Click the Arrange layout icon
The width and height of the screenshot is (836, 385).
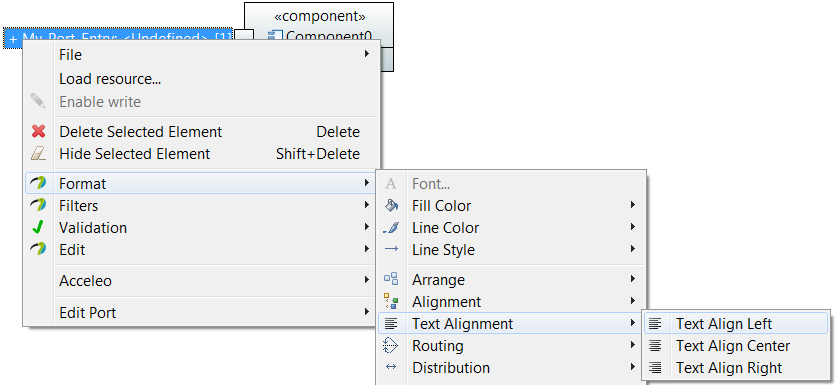pyautogui.click(x=391, y=279)
